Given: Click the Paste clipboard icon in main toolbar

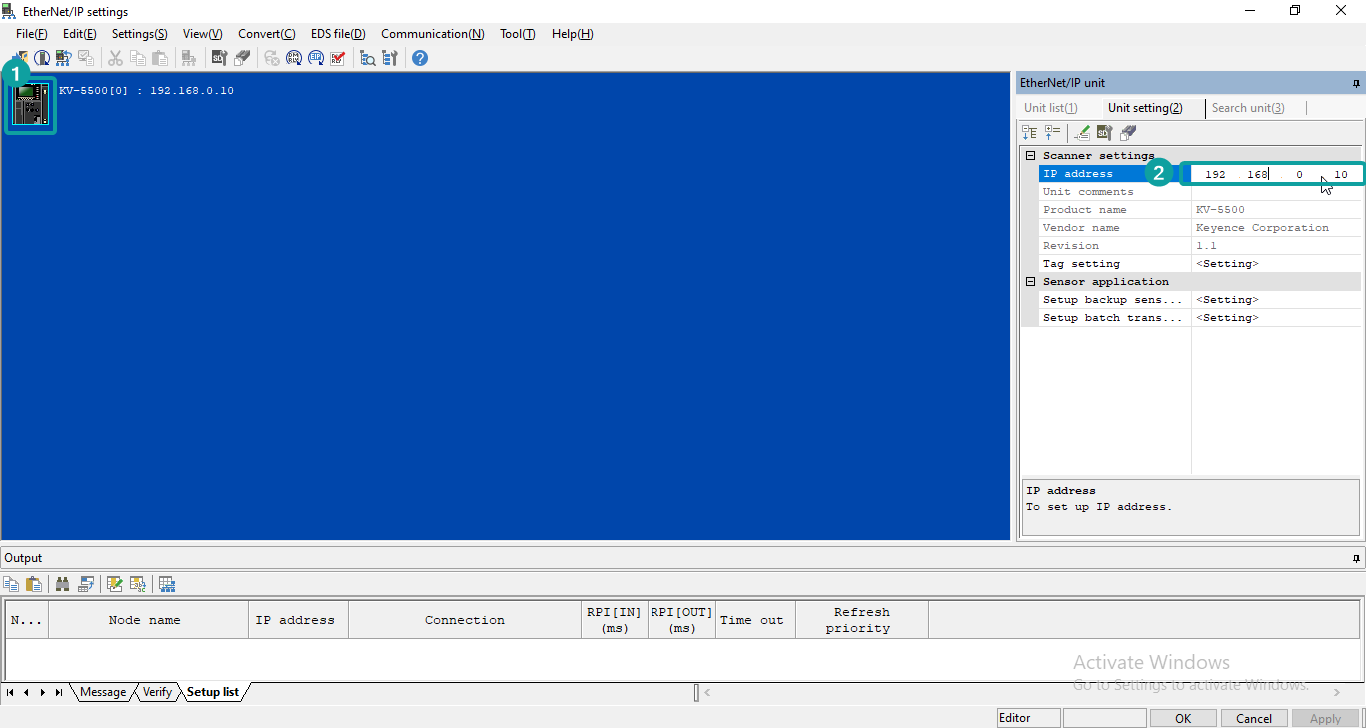Looking at the screenshot, I should click(160, 58).
